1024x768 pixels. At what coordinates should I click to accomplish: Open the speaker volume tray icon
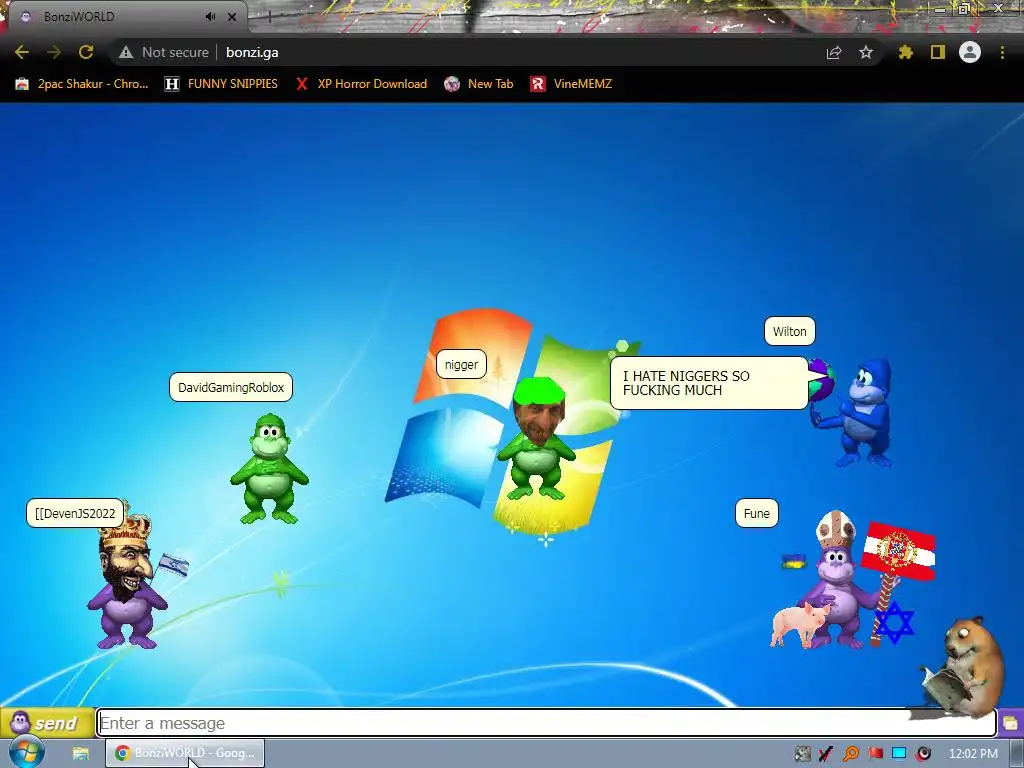[x=923, y=754]
